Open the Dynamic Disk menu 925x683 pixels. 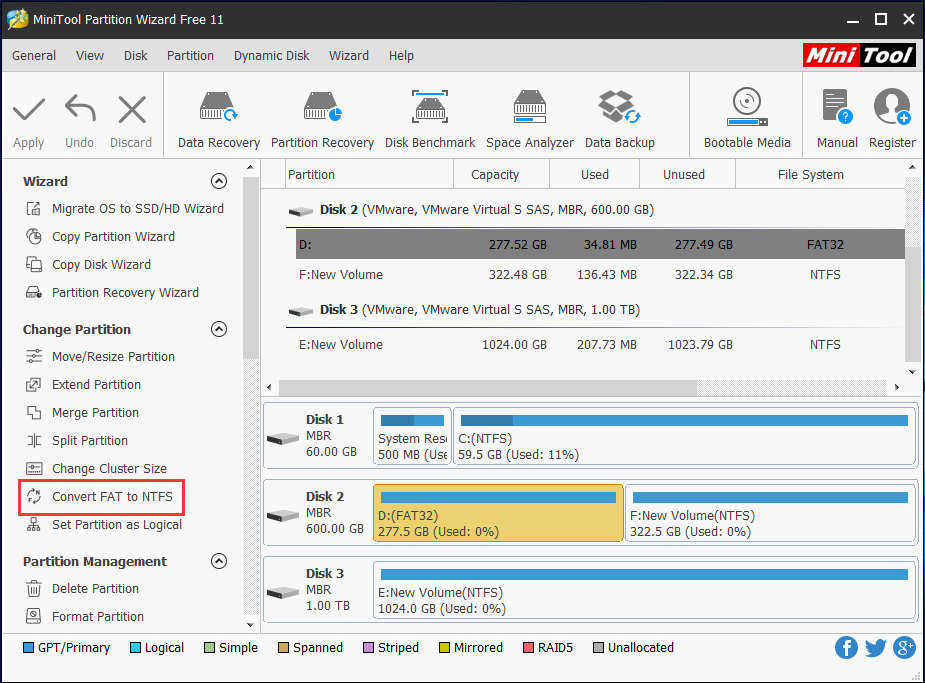pyautogui.click(x=271, y=56)
